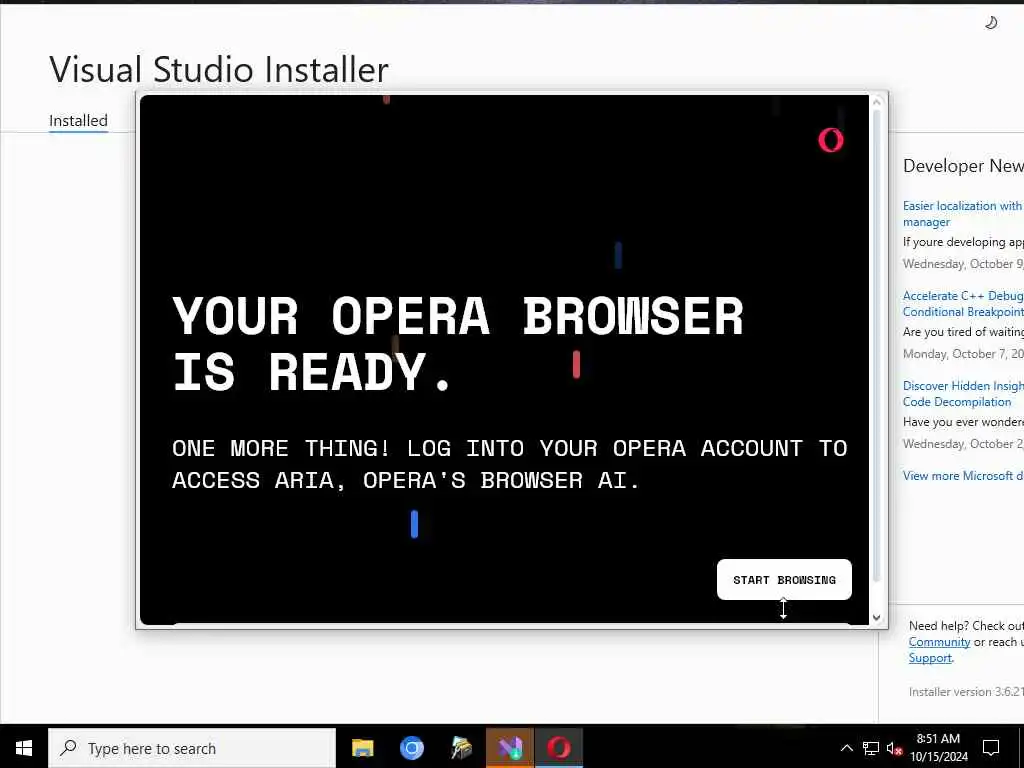Click the muted volume tray icon
Image resolution: width=1024 pixels, height=768 pixels.
894,749
